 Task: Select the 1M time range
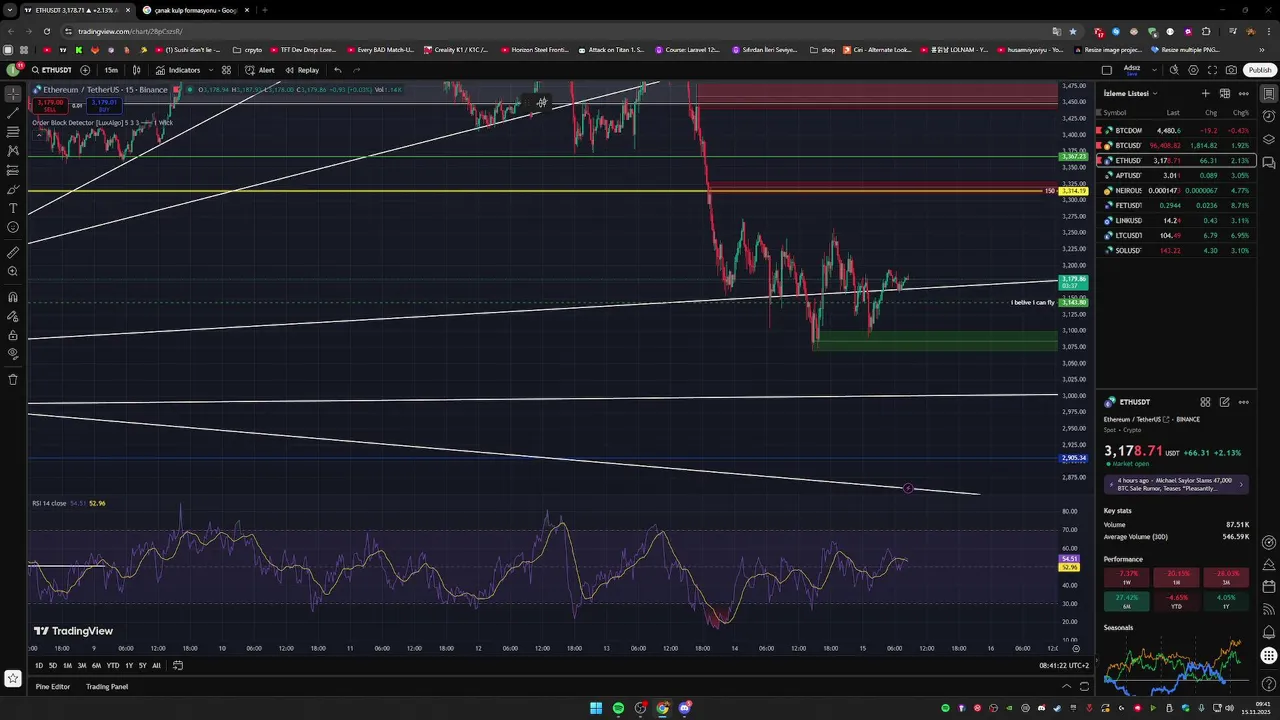[67, 665]
